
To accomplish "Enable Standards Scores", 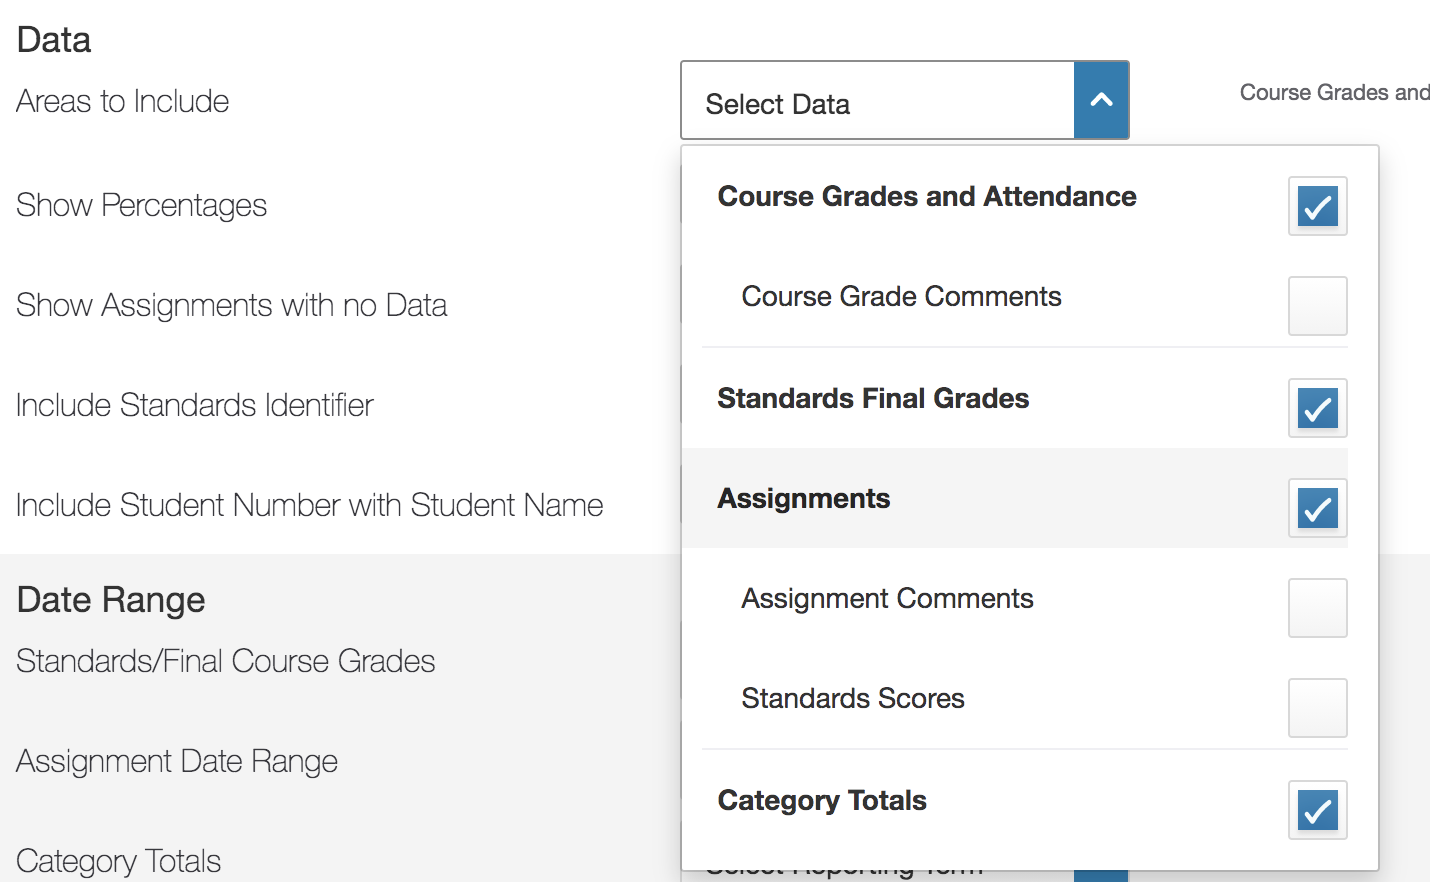I will tap(1317, 708).
